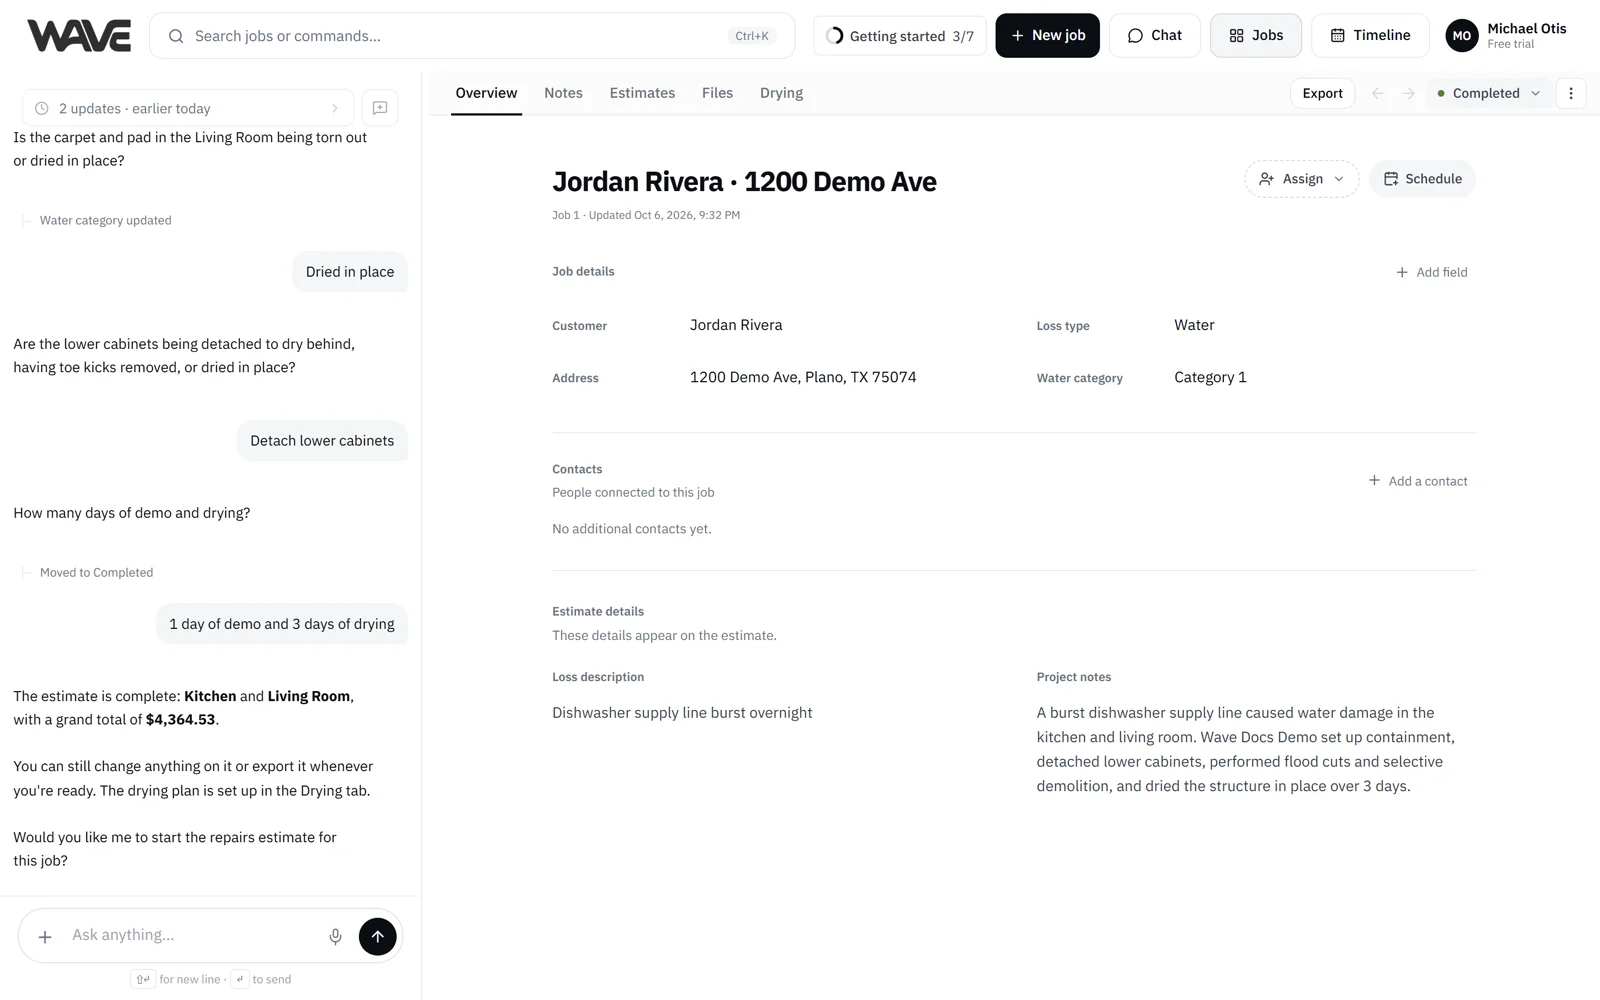Open the Timeline view
Screen dimensions: 1600x1000
click(x=1370, y=36)
